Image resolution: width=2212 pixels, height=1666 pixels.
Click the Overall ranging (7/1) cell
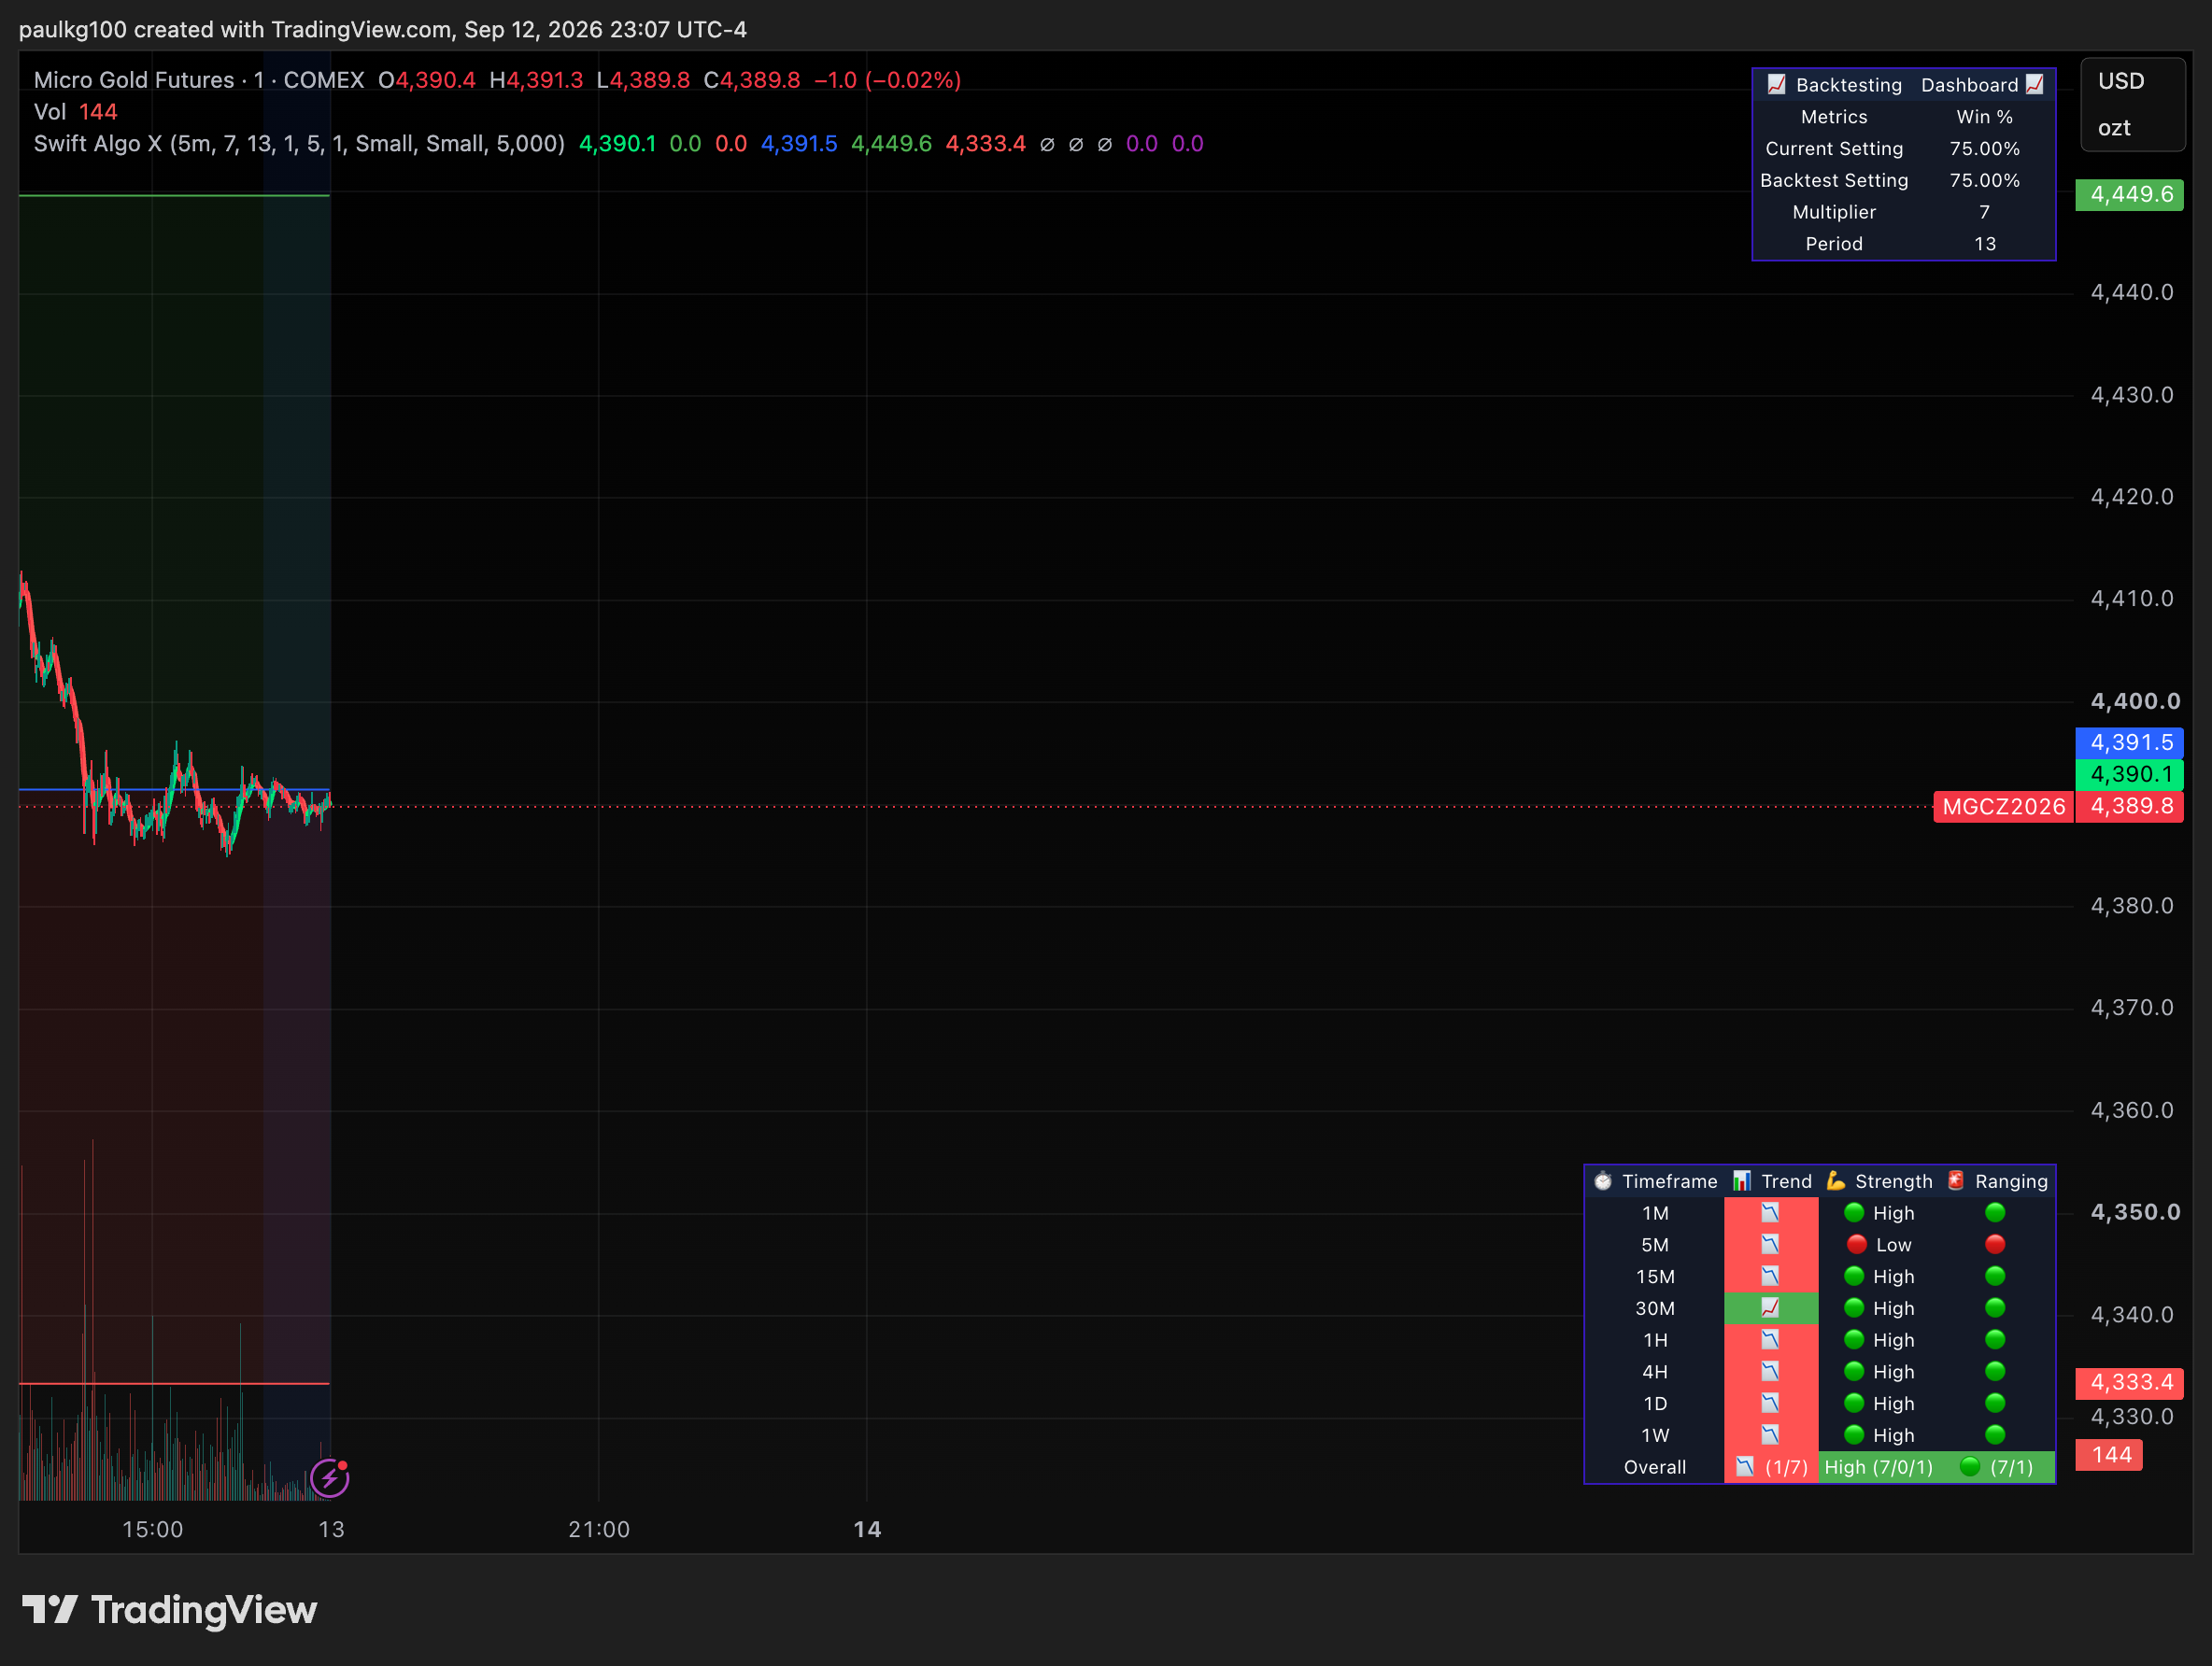click(x=1997, y=1467)
